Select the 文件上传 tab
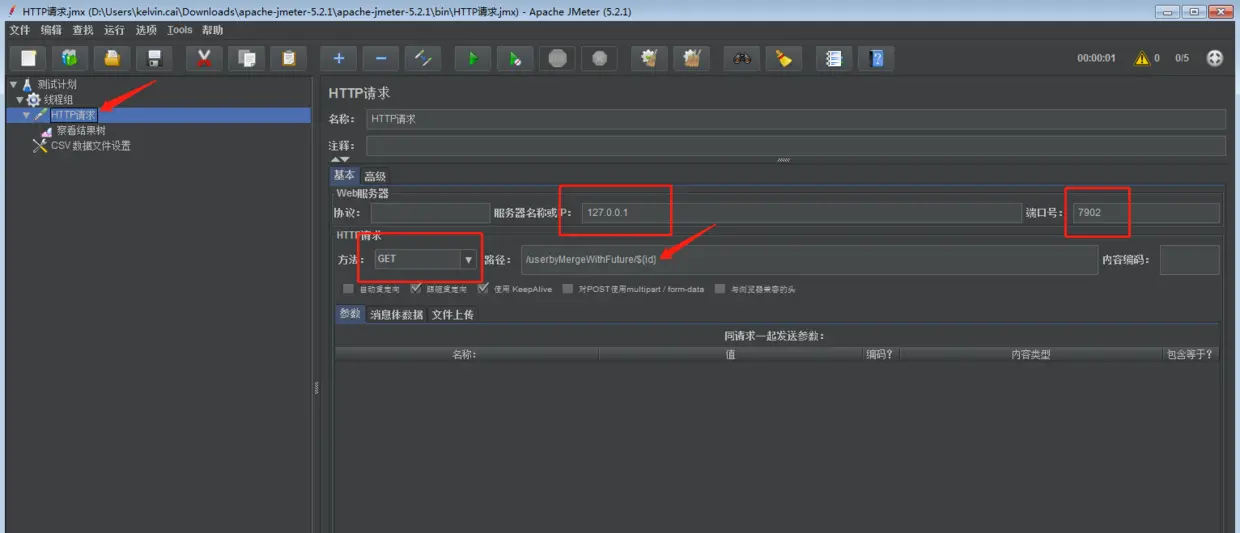The height and width of the screenshot is (533, 1240). pyautogui.click(x=453, y=314)
